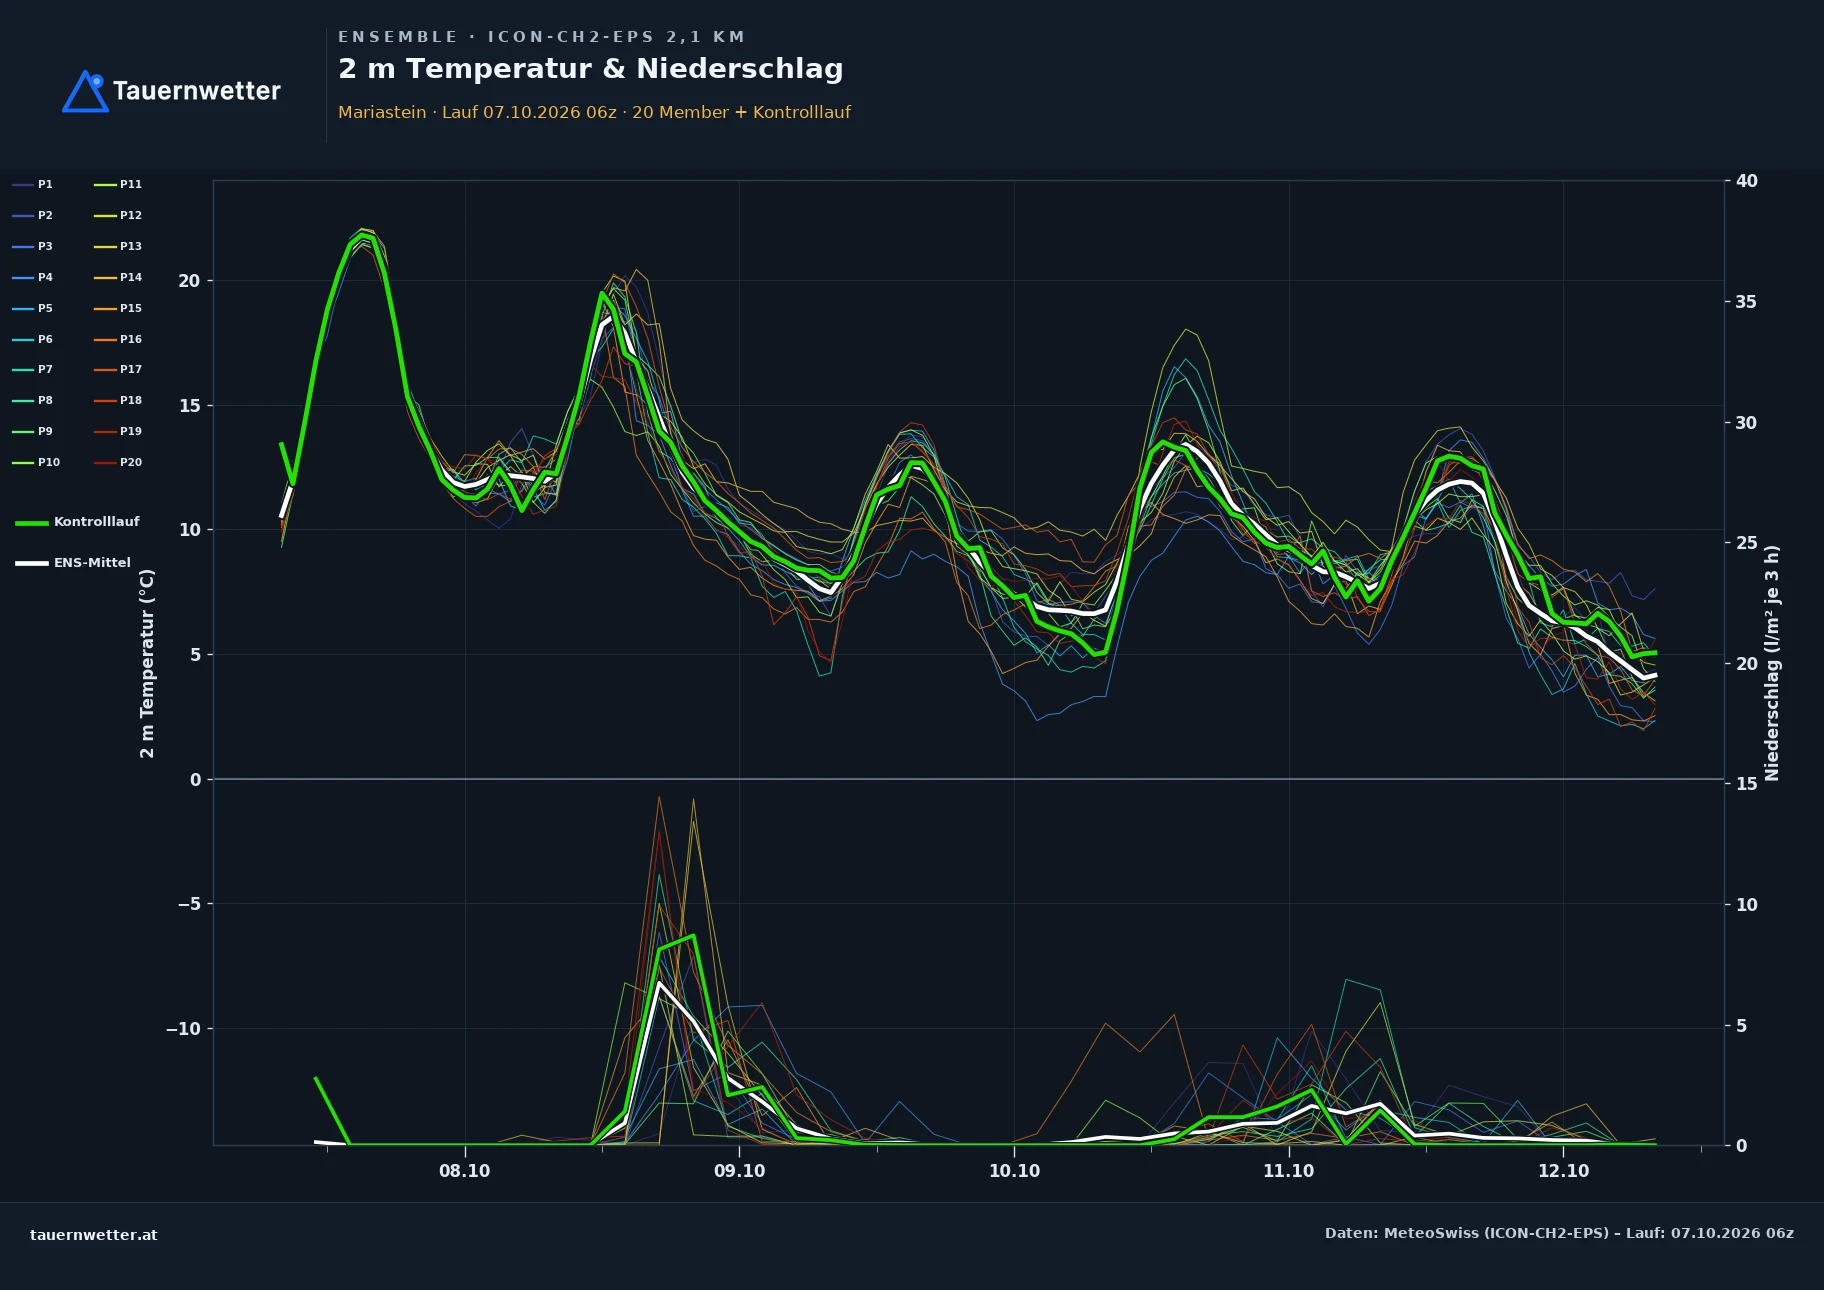The image size is (1824, 1290).
Task: Click the P2 legend entry
Action: [x=33, y=215]
